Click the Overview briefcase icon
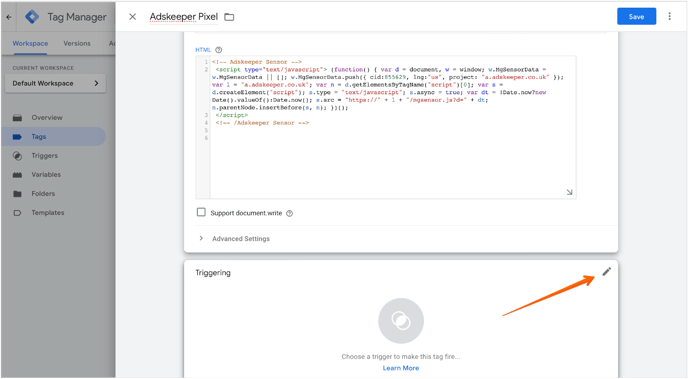 [x=17, y=118]
